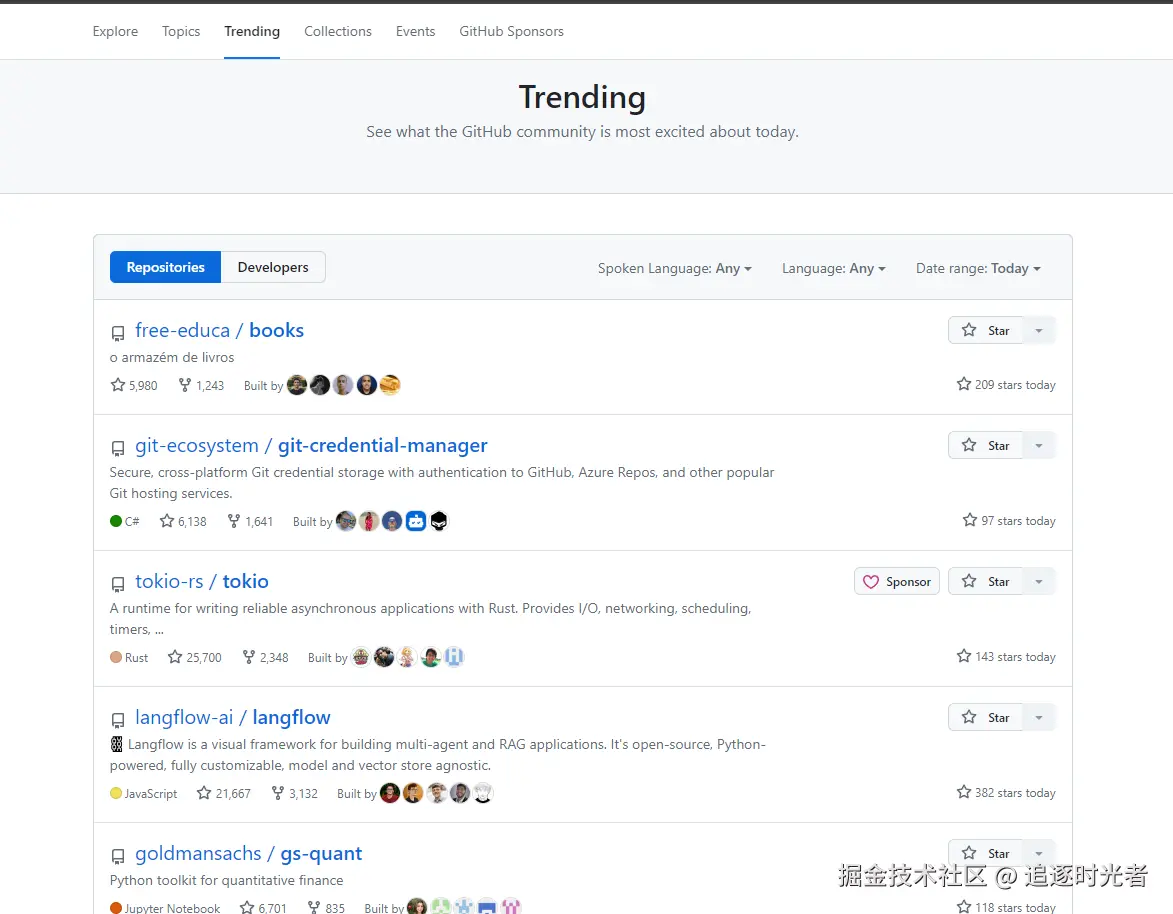Click first contributor avatar of tokio
Screen dimensions: 1173x914
pos(361,657)
